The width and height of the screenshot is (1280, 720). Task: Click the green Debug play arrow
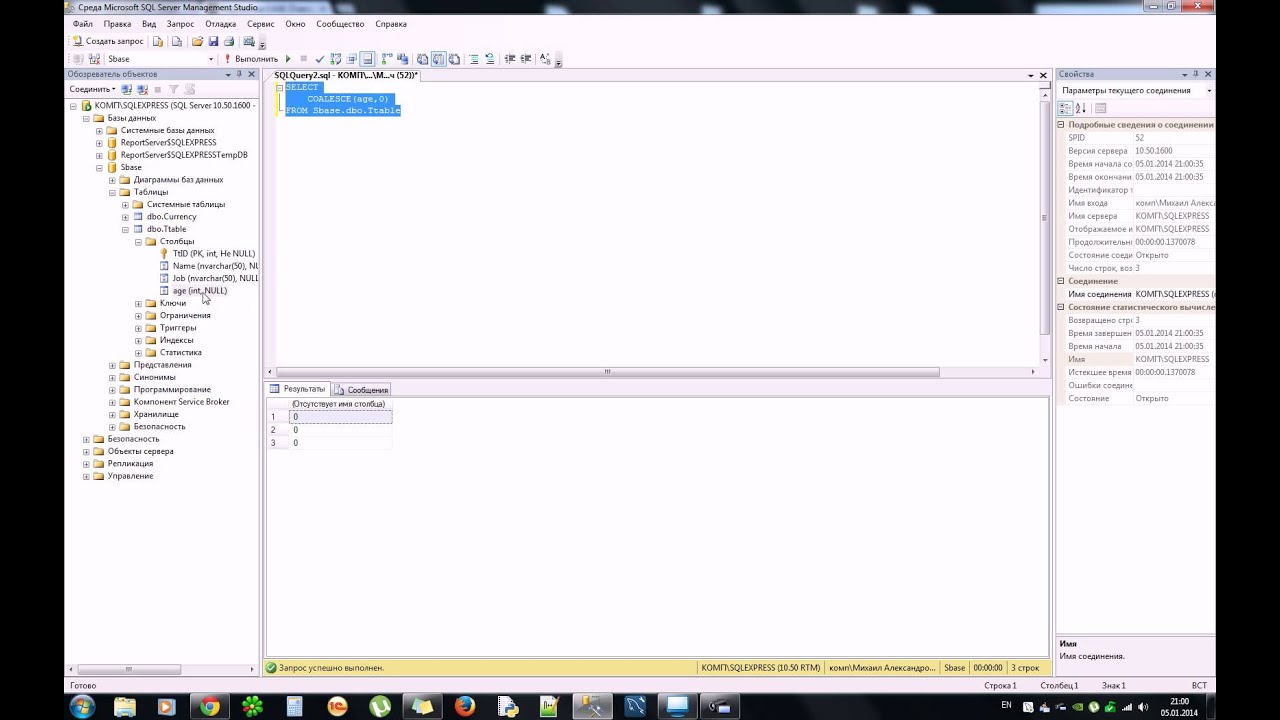(288, 59)
